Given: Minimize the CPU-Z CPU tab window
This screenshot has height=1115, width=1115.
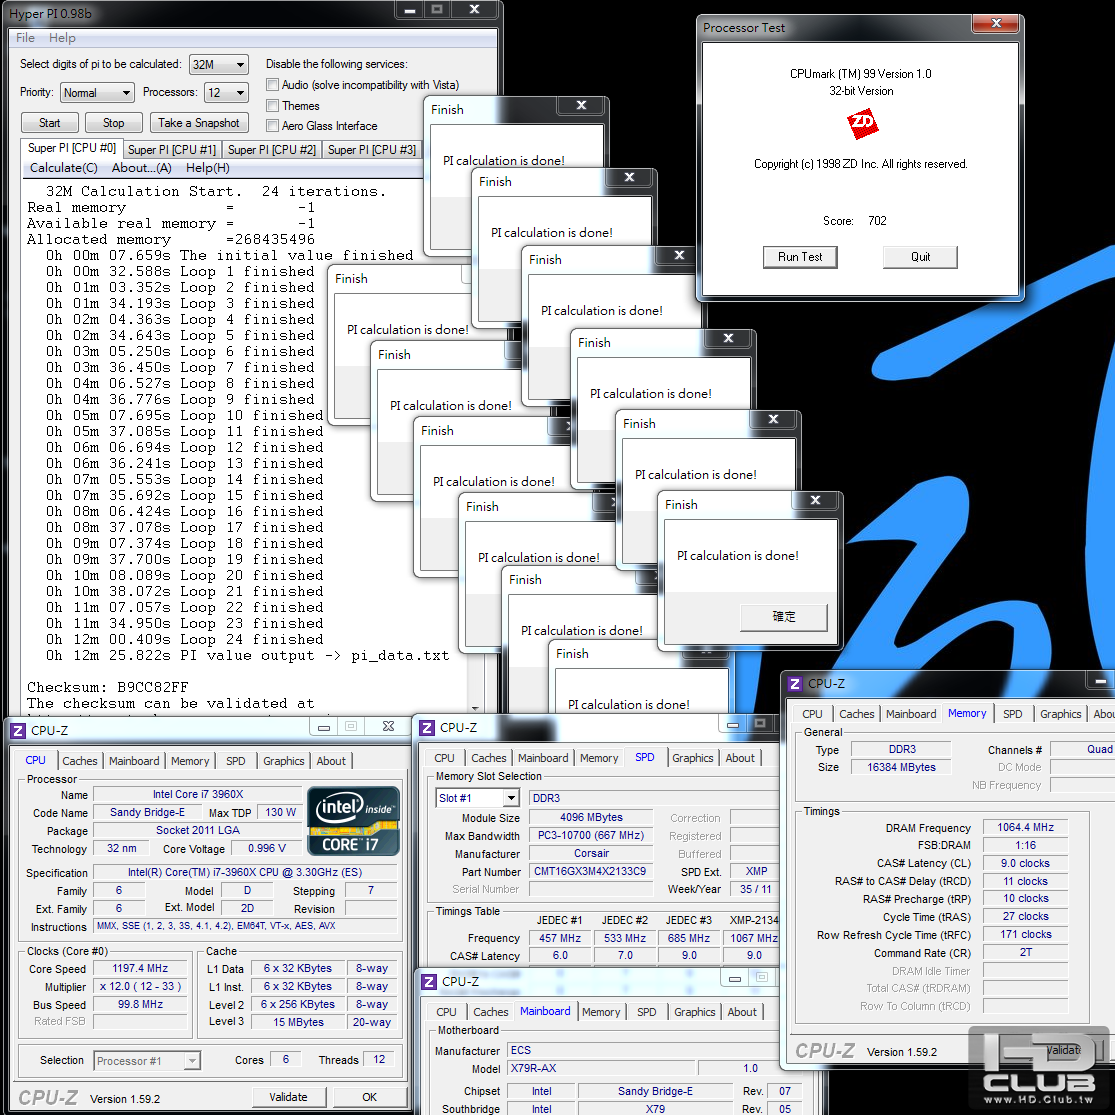Looking at the screenshot, I should tap(324, 727).
